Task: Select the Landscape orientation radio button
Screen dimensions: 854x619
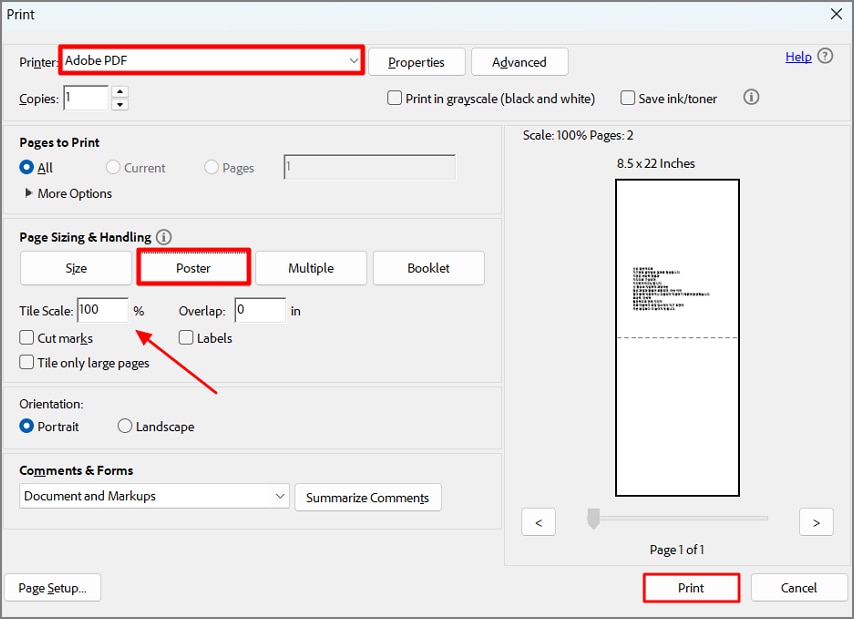Action: click(125, 426)
